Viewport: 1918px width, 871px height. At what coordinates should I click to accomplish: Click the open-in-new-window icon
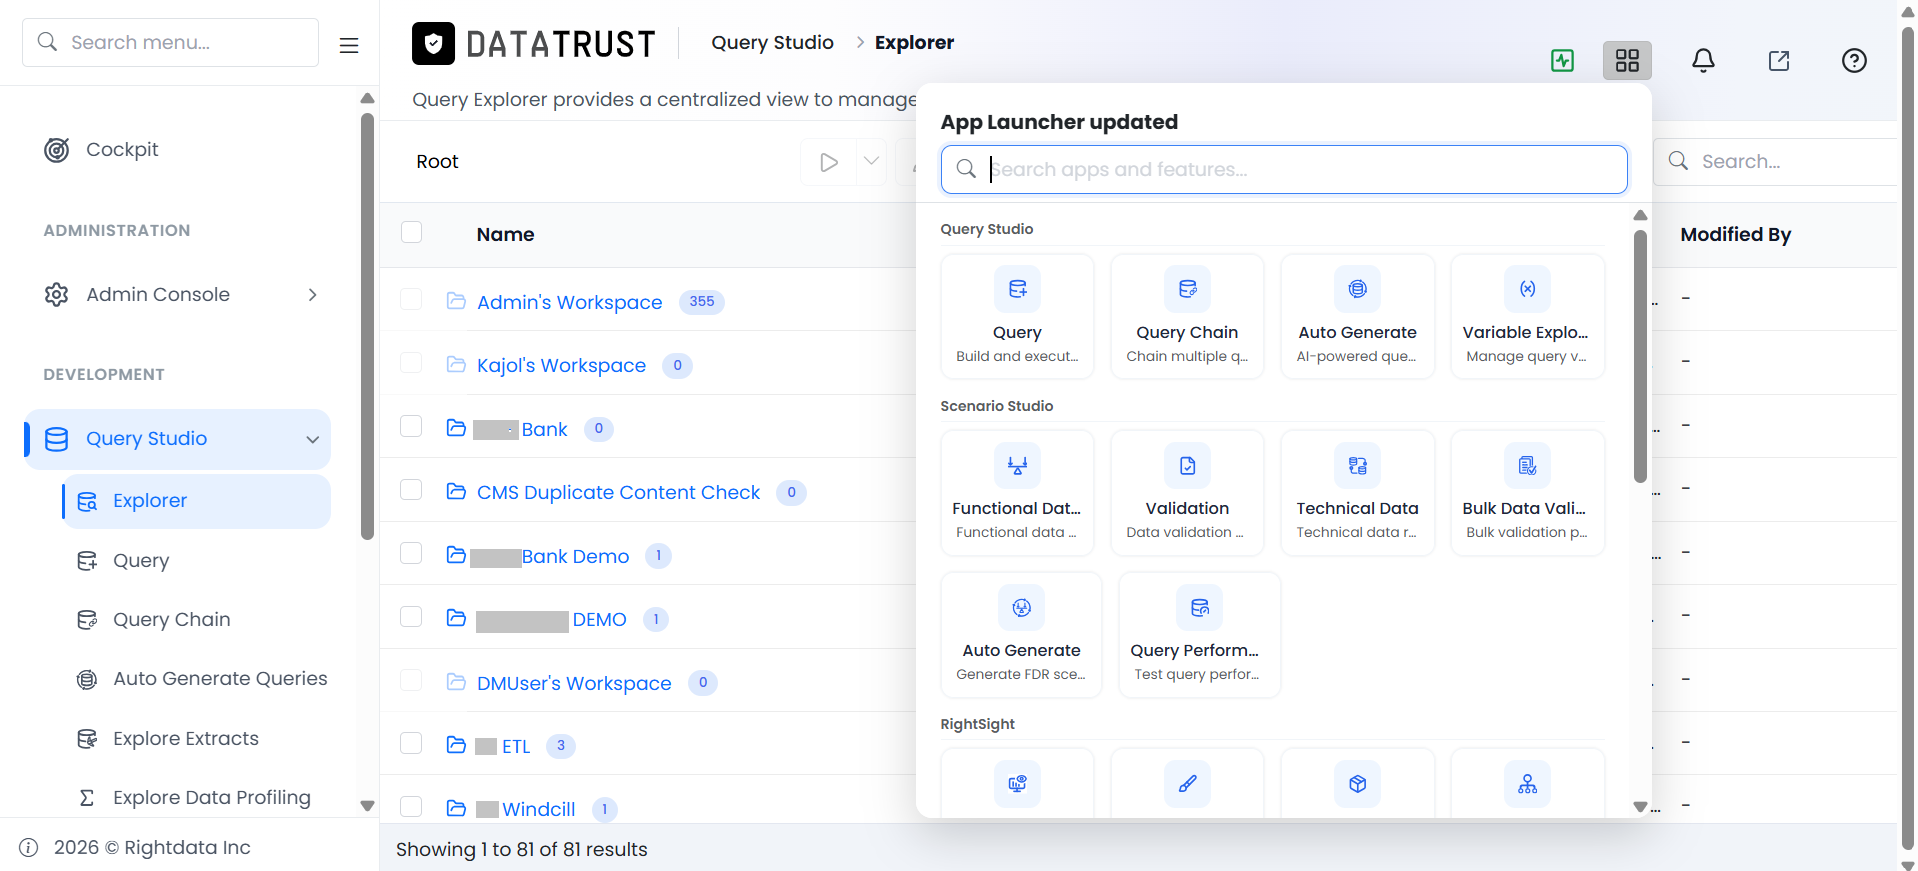(1779, 61)
